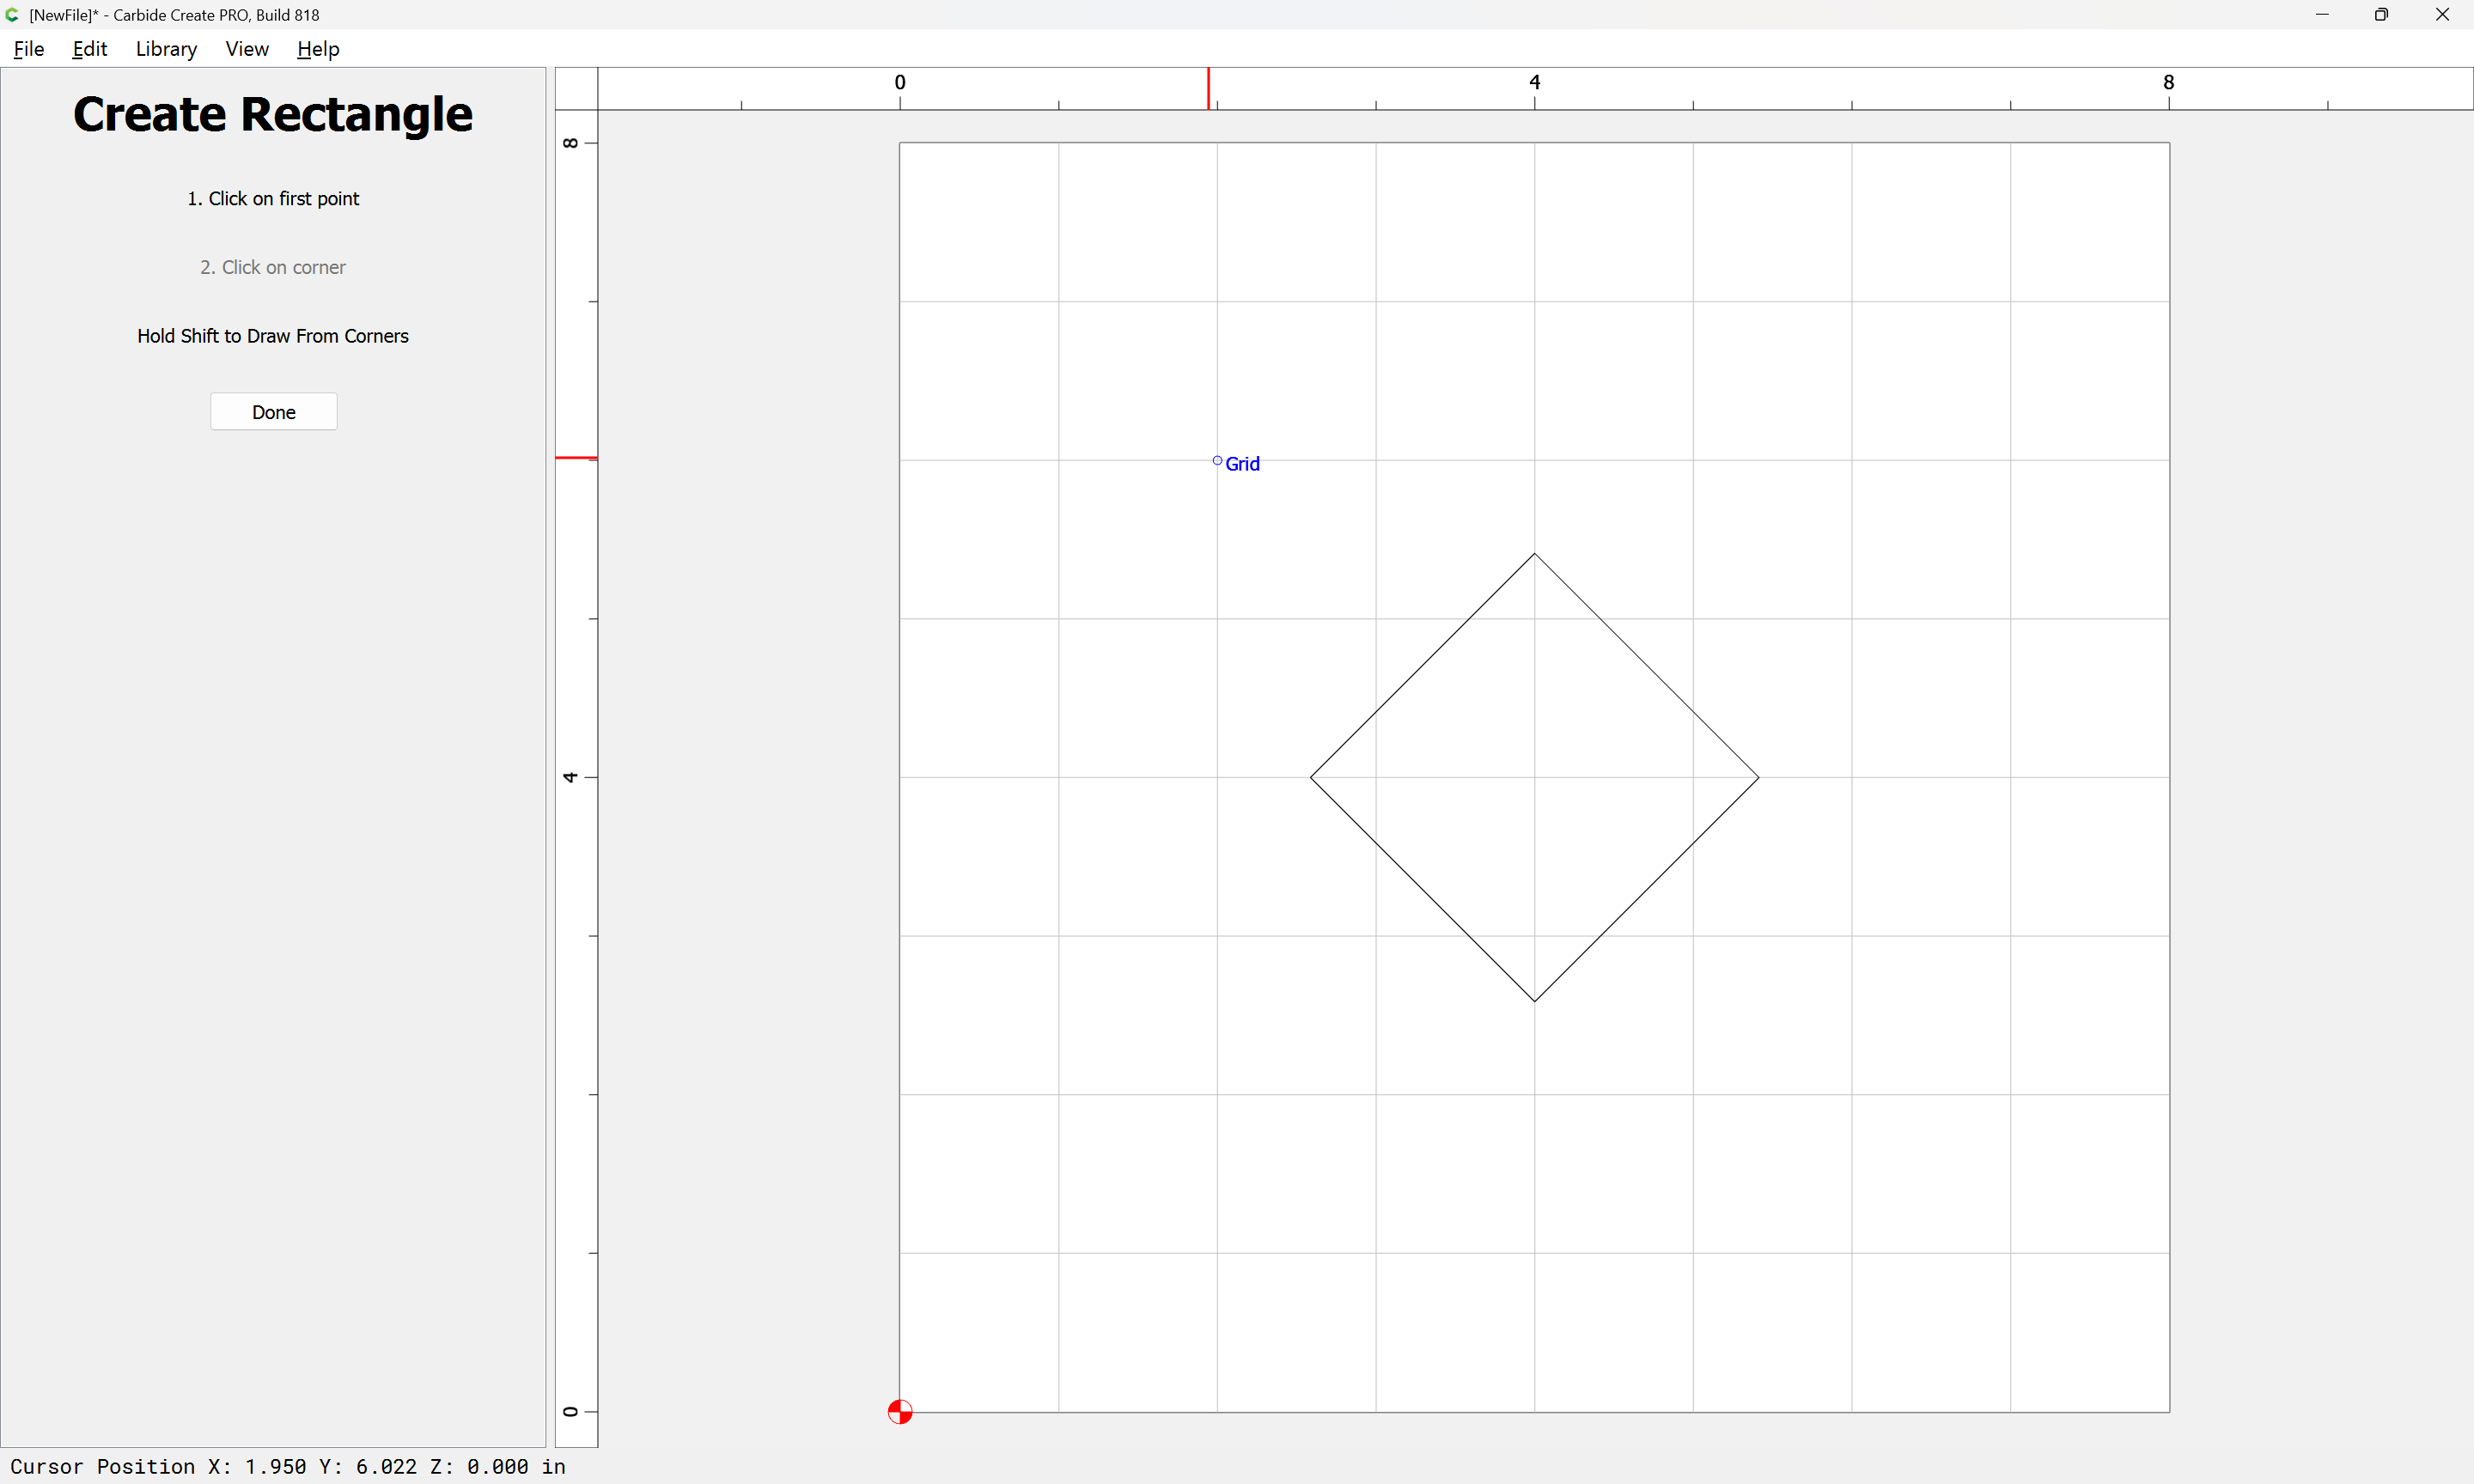Screen dimensions: 2474x1484
Task: Click the top vertex of the diamond
Action: [x=1534, y=554]
